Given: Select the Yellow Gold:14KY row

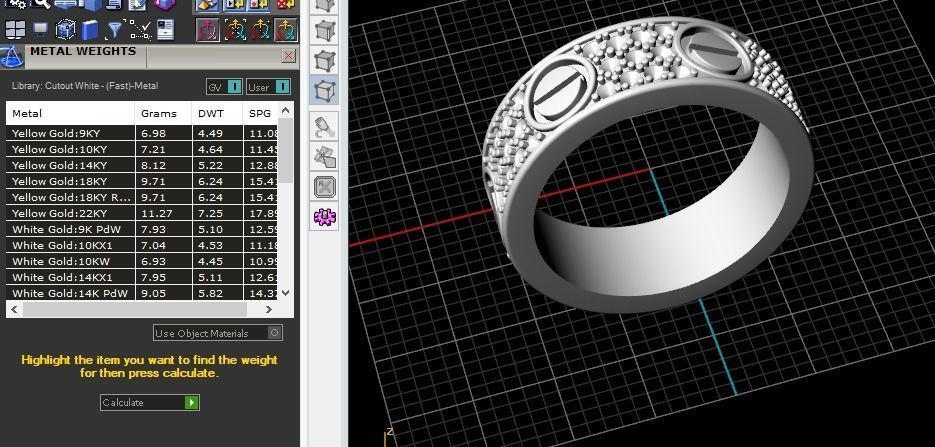Looking at the screenshot, I should click(x=142, y=166).
